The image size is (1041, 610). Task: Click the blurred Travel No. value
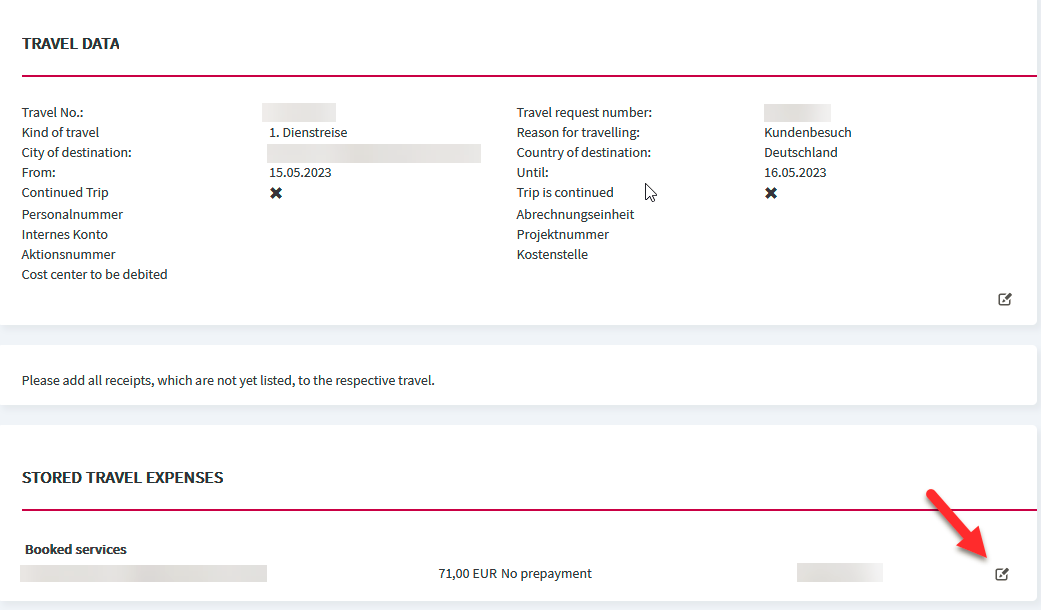299,112
